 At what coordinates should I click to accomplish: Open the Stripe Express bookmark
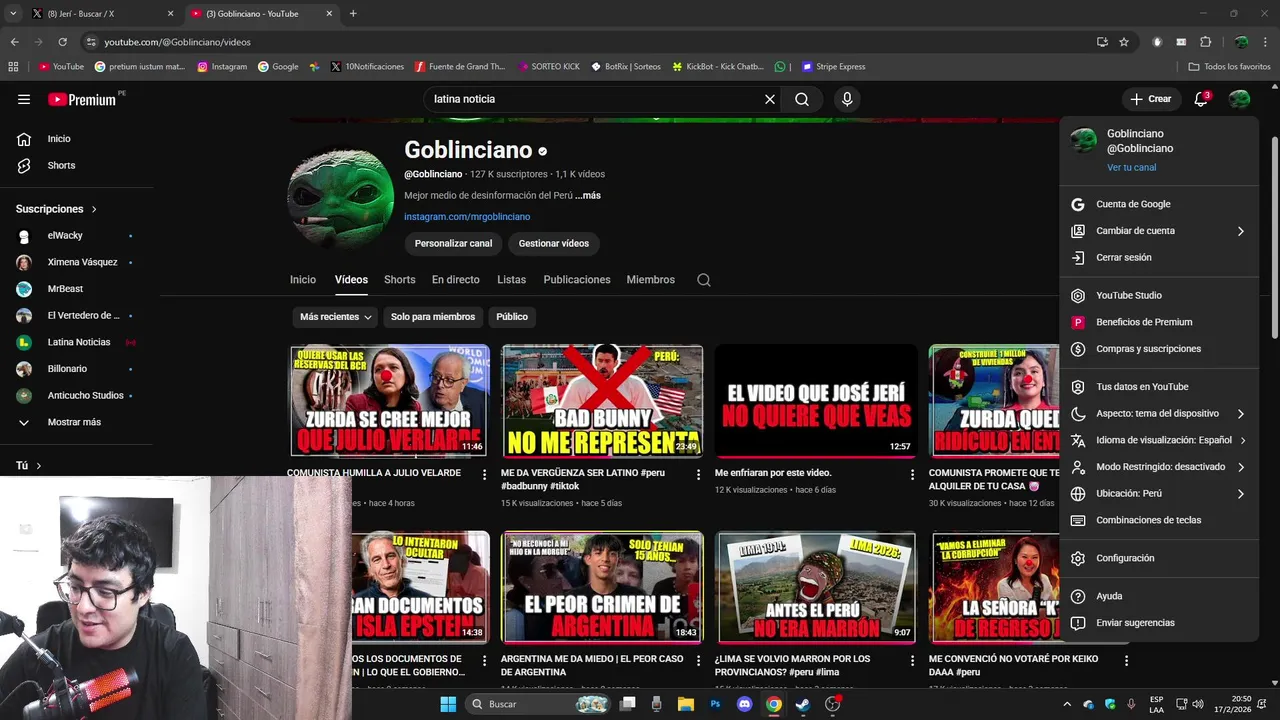tap(833, 67)
